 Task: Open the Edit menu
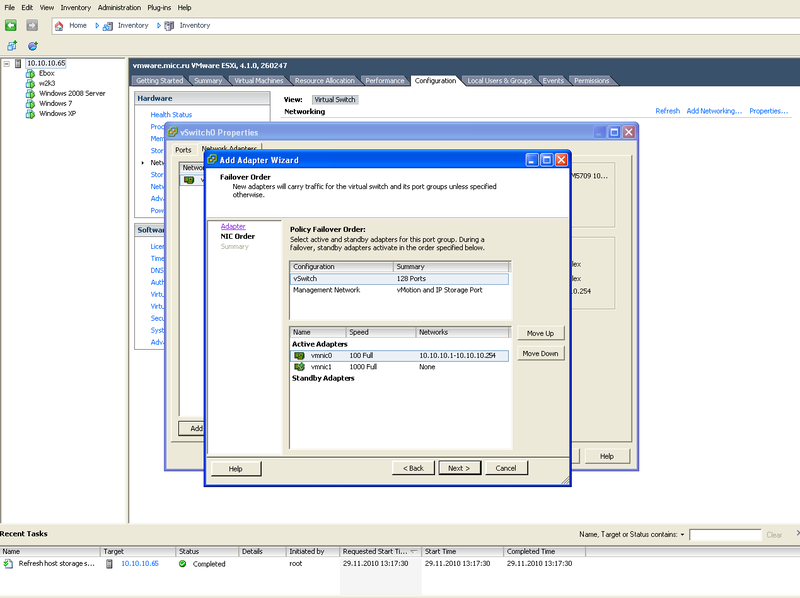pyautogui.click(x=27, y=8)
